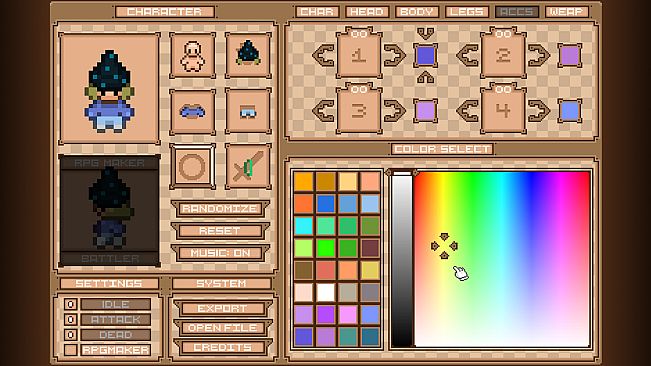Select the blue tunic body slot icon

(193, 111)
